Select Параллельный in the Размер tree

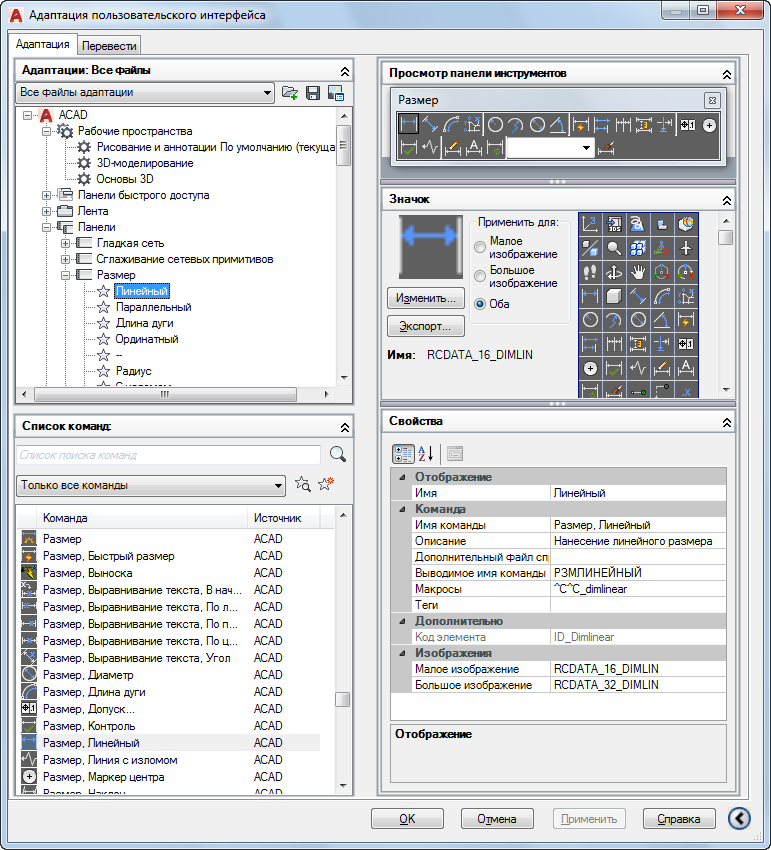tap(153, 307)
